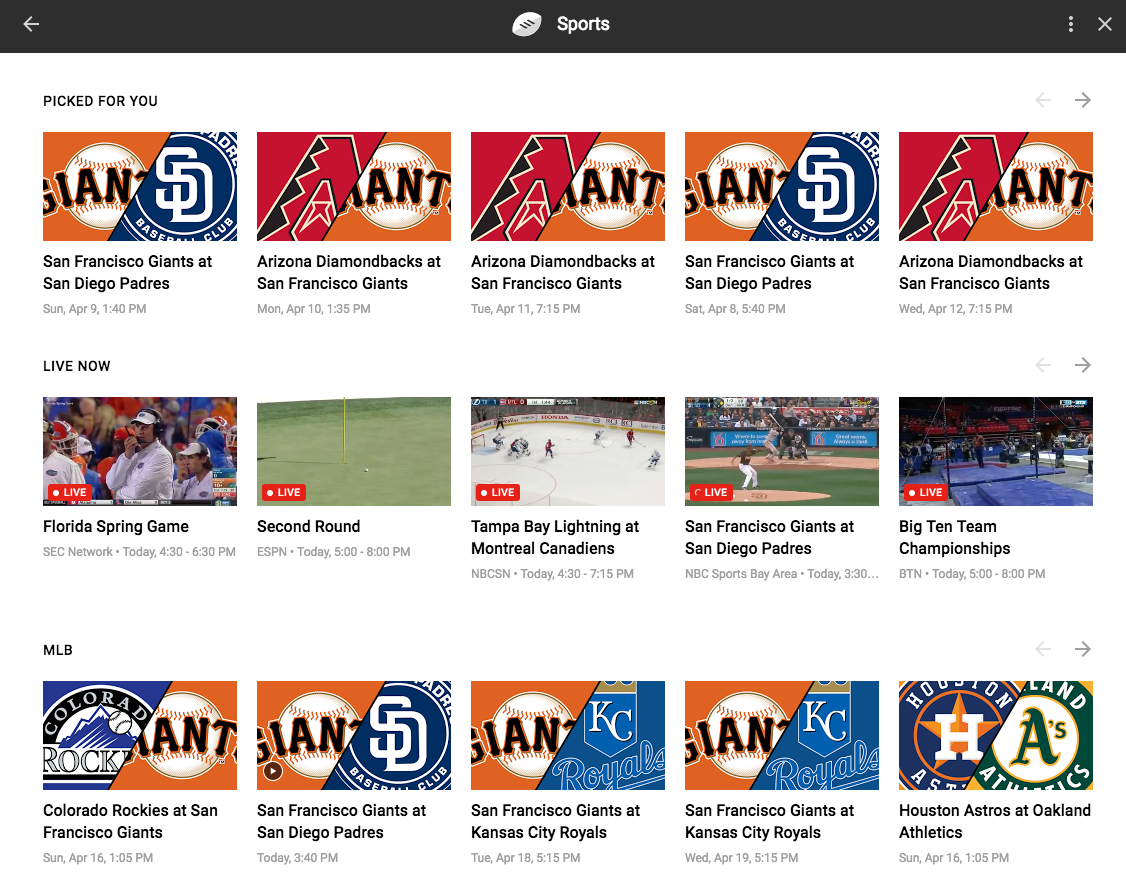Screen dimensions: 1126x880
Task: Go to previous page of MLB row
Action: tap(1043, 649)
